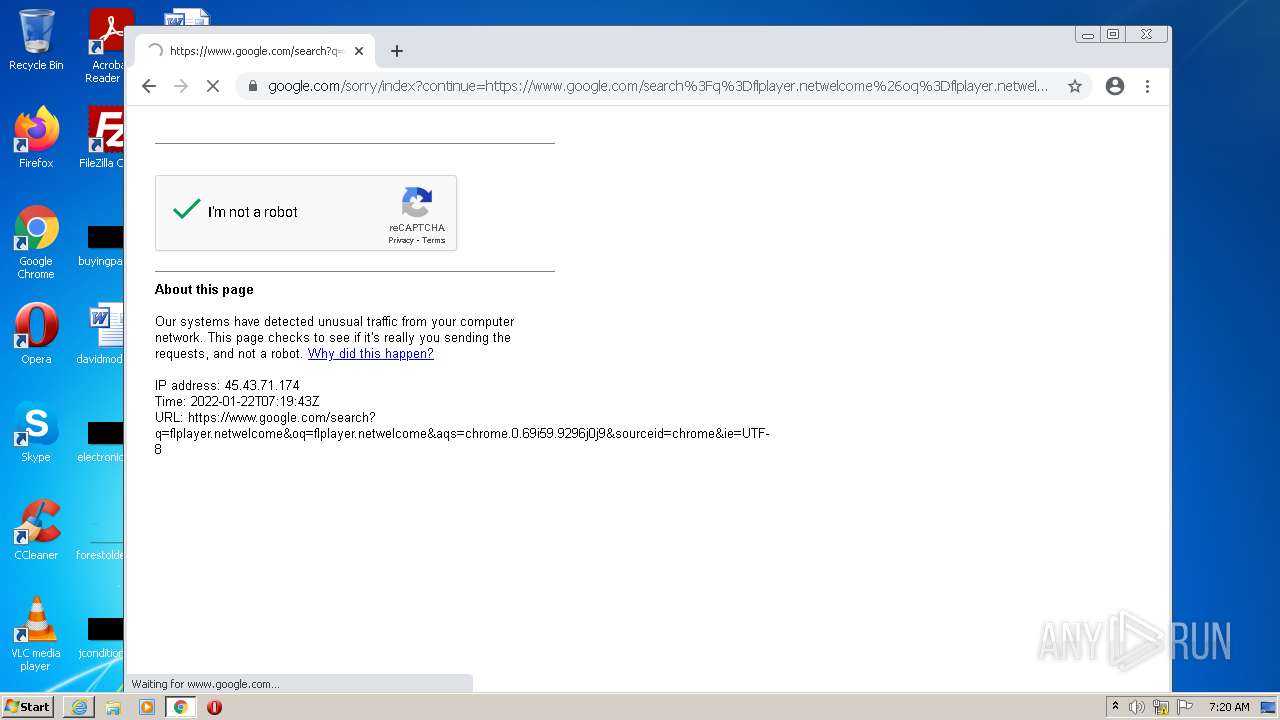Launch Opera desktop shortcut
The height and width of the screenshot is (720, 1280).
36,333
